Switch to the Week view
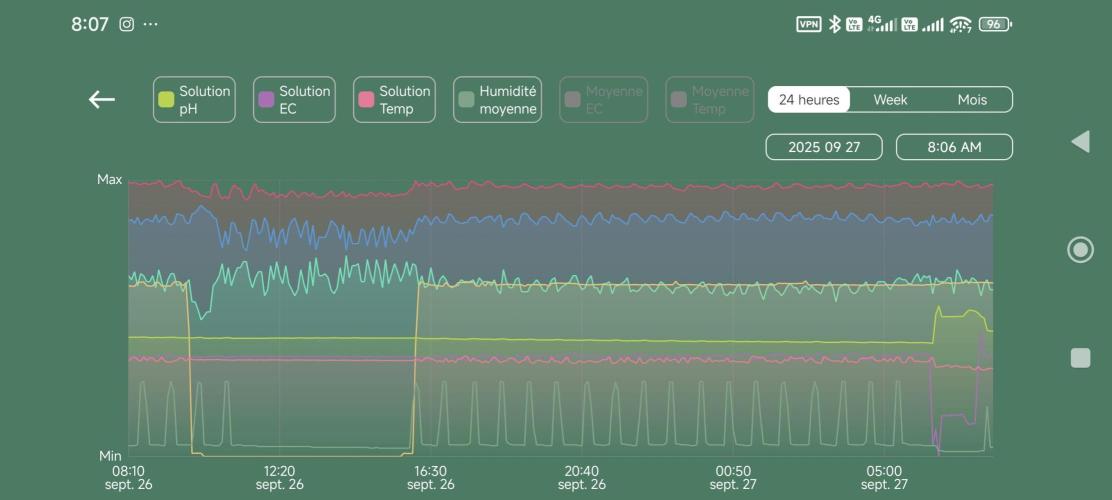Viewport: 1112px width, 500px height. (890, 100)
